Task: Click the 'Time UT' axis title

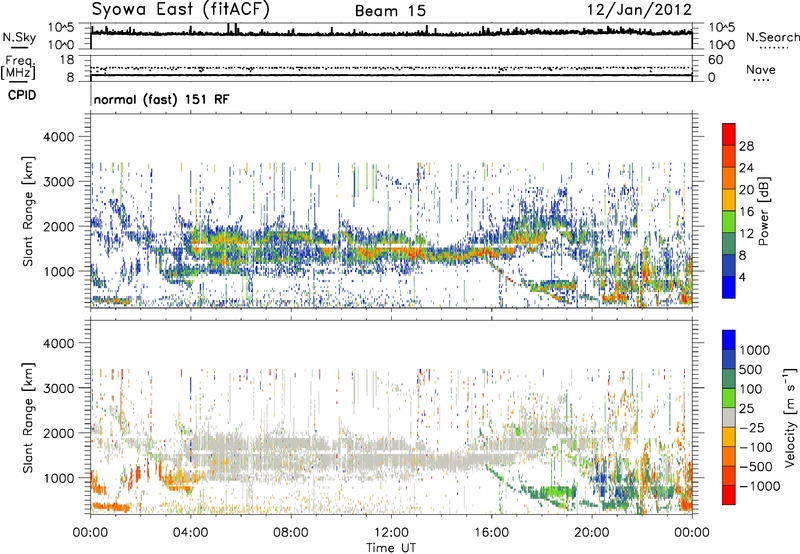Action: point(391,547)
